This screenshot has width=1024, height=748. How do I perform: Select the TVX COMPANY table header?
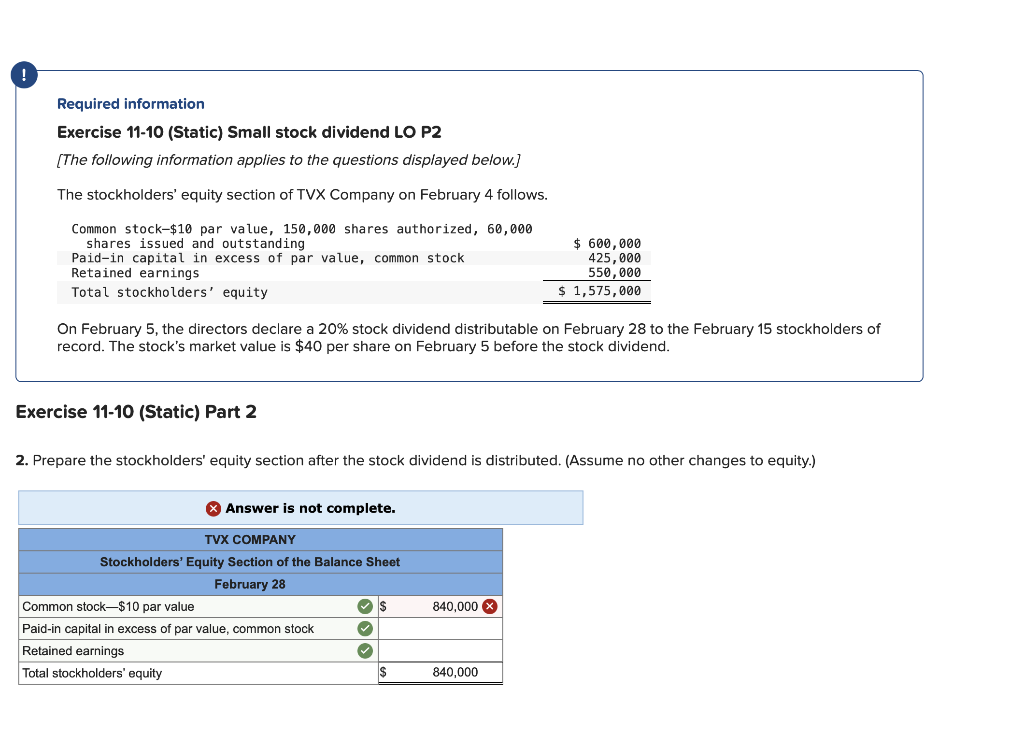tap(250, 539)
